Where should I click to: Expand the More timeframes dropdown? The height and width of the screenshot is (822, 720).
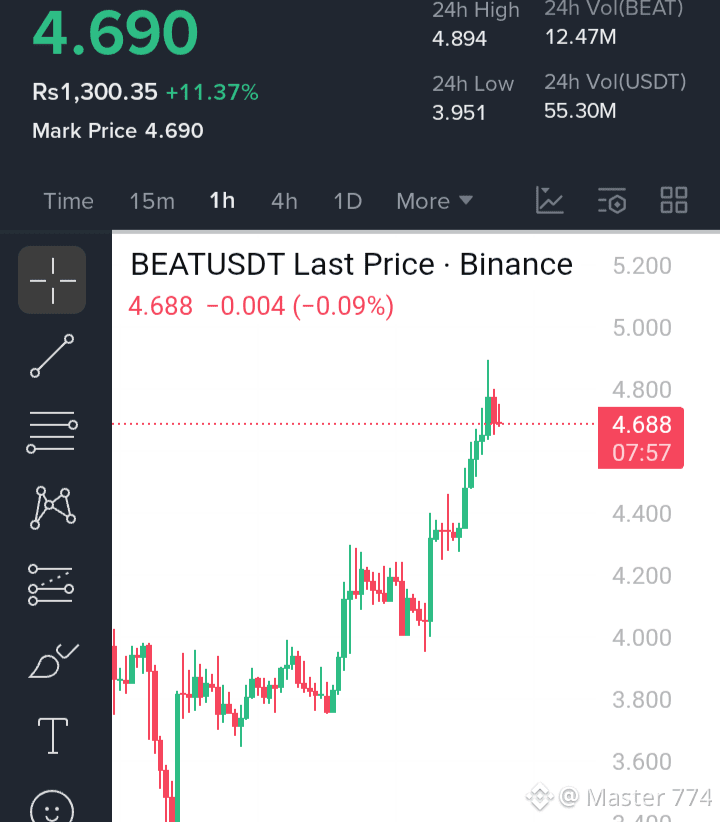point(434,201)
